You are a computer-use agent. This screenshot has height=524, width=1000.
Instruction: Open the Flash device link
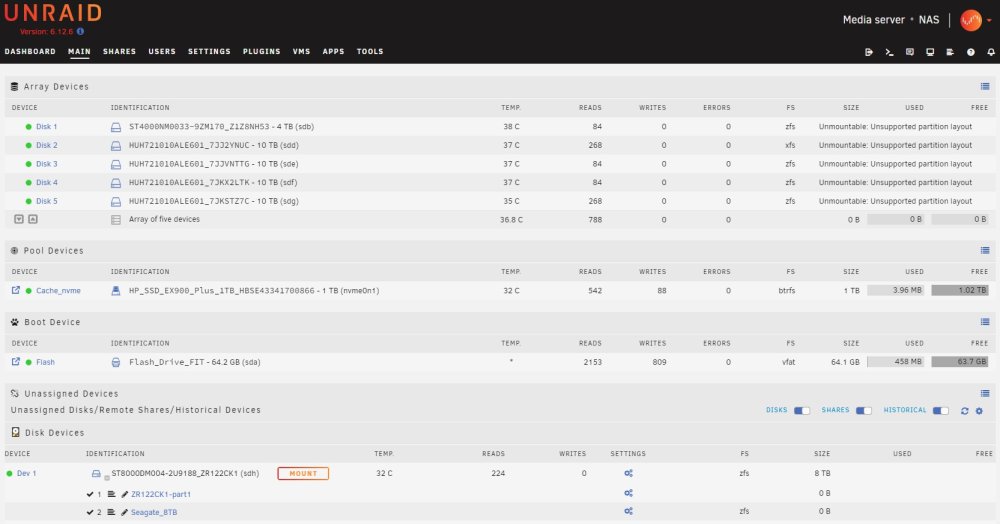coord(45,362)
